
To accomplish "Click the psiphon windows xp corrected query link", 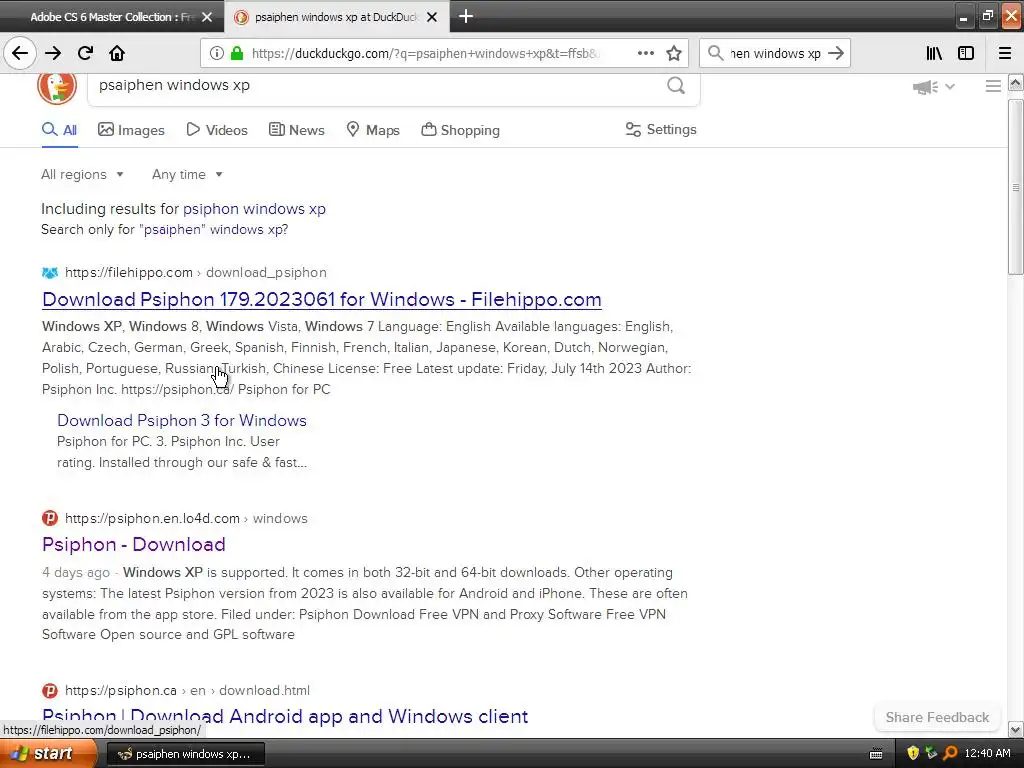I will click(254, 209).
